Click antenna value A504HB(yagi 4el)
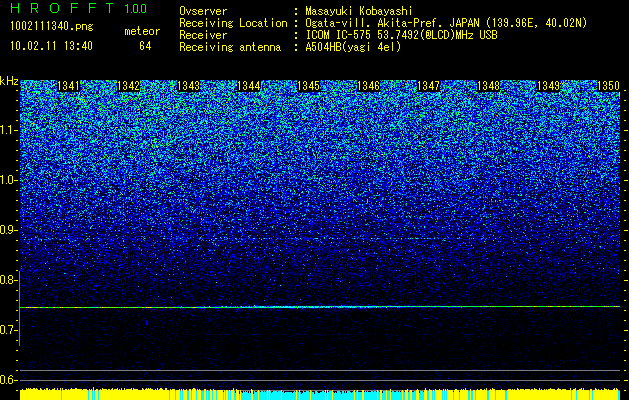Viewport: 629px width, 400px height. 353,47
